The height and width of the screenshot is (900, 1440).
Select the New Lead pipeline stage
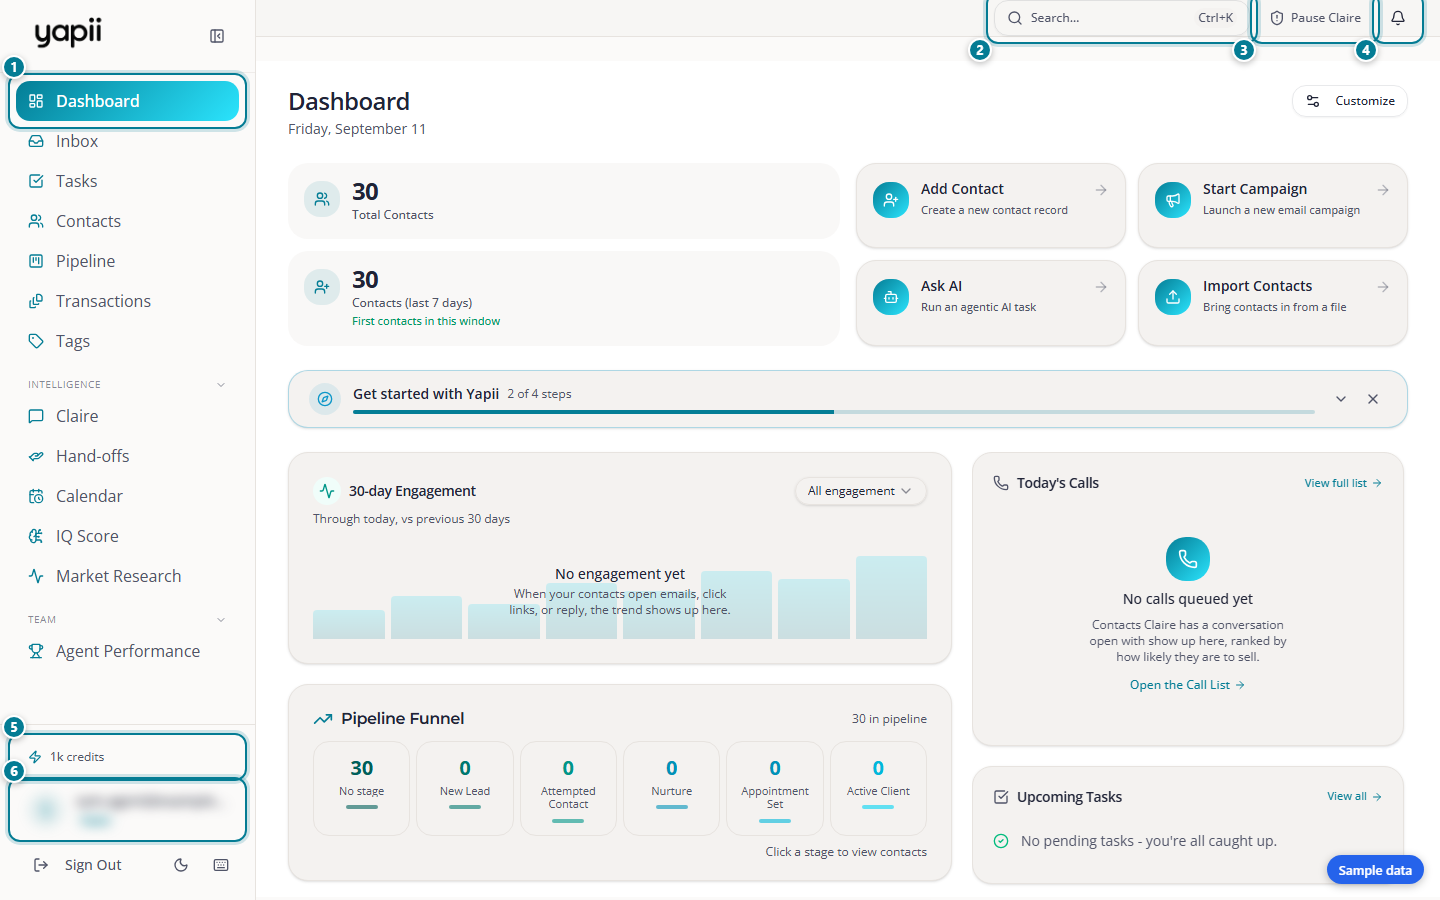[x=465, y=788]
